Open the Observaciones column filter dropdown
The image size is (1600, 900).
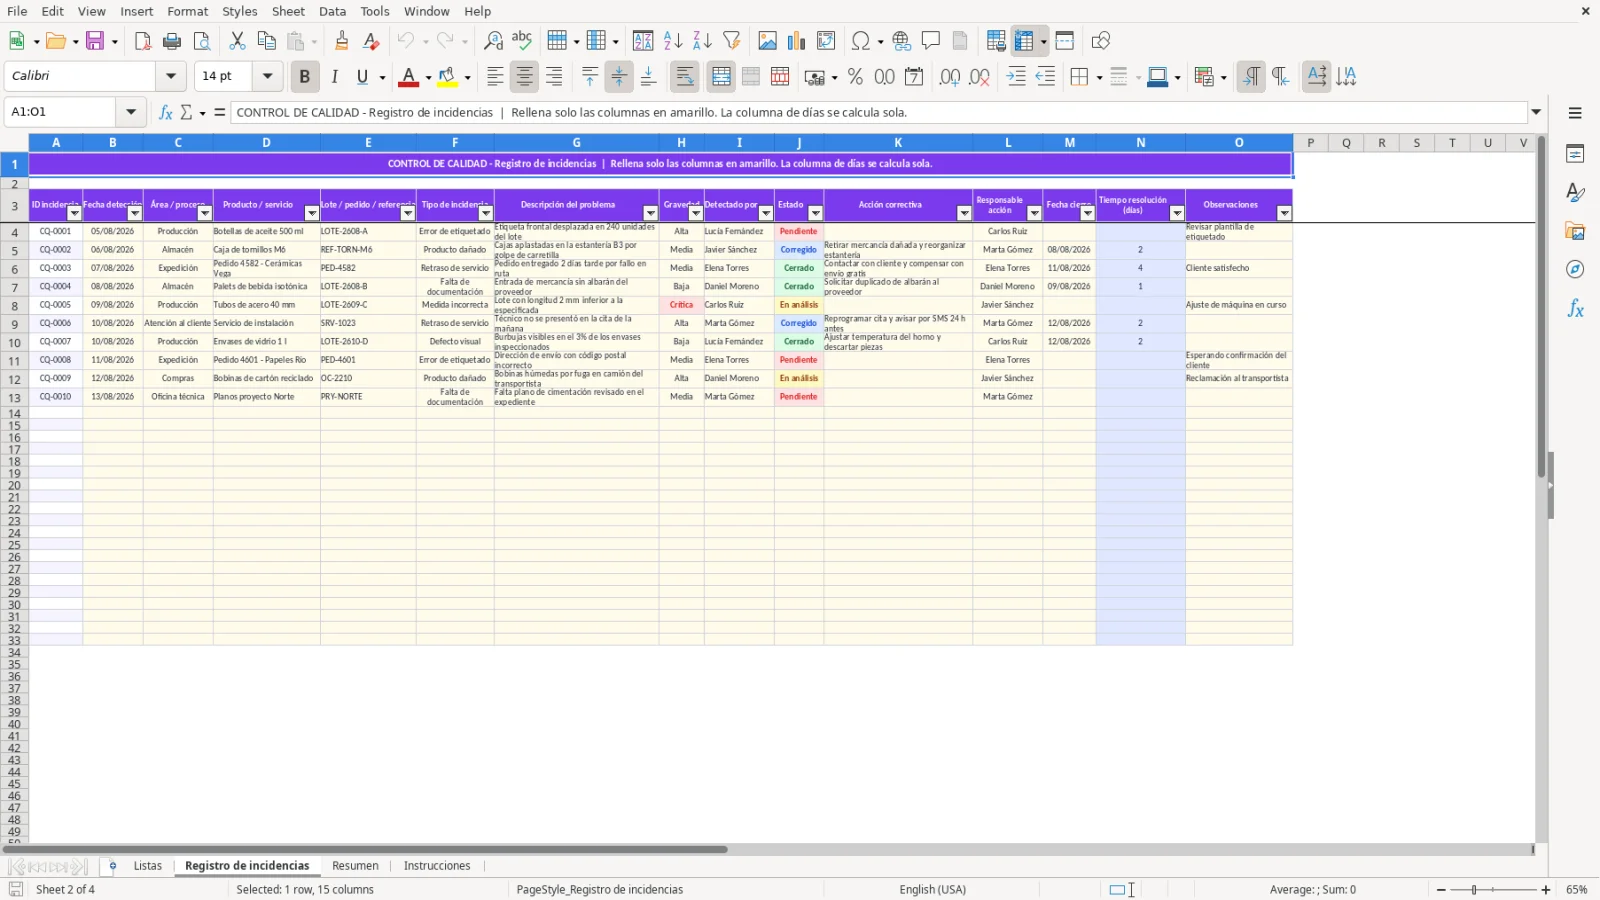pyautogui.click(x=1284, y=213)
